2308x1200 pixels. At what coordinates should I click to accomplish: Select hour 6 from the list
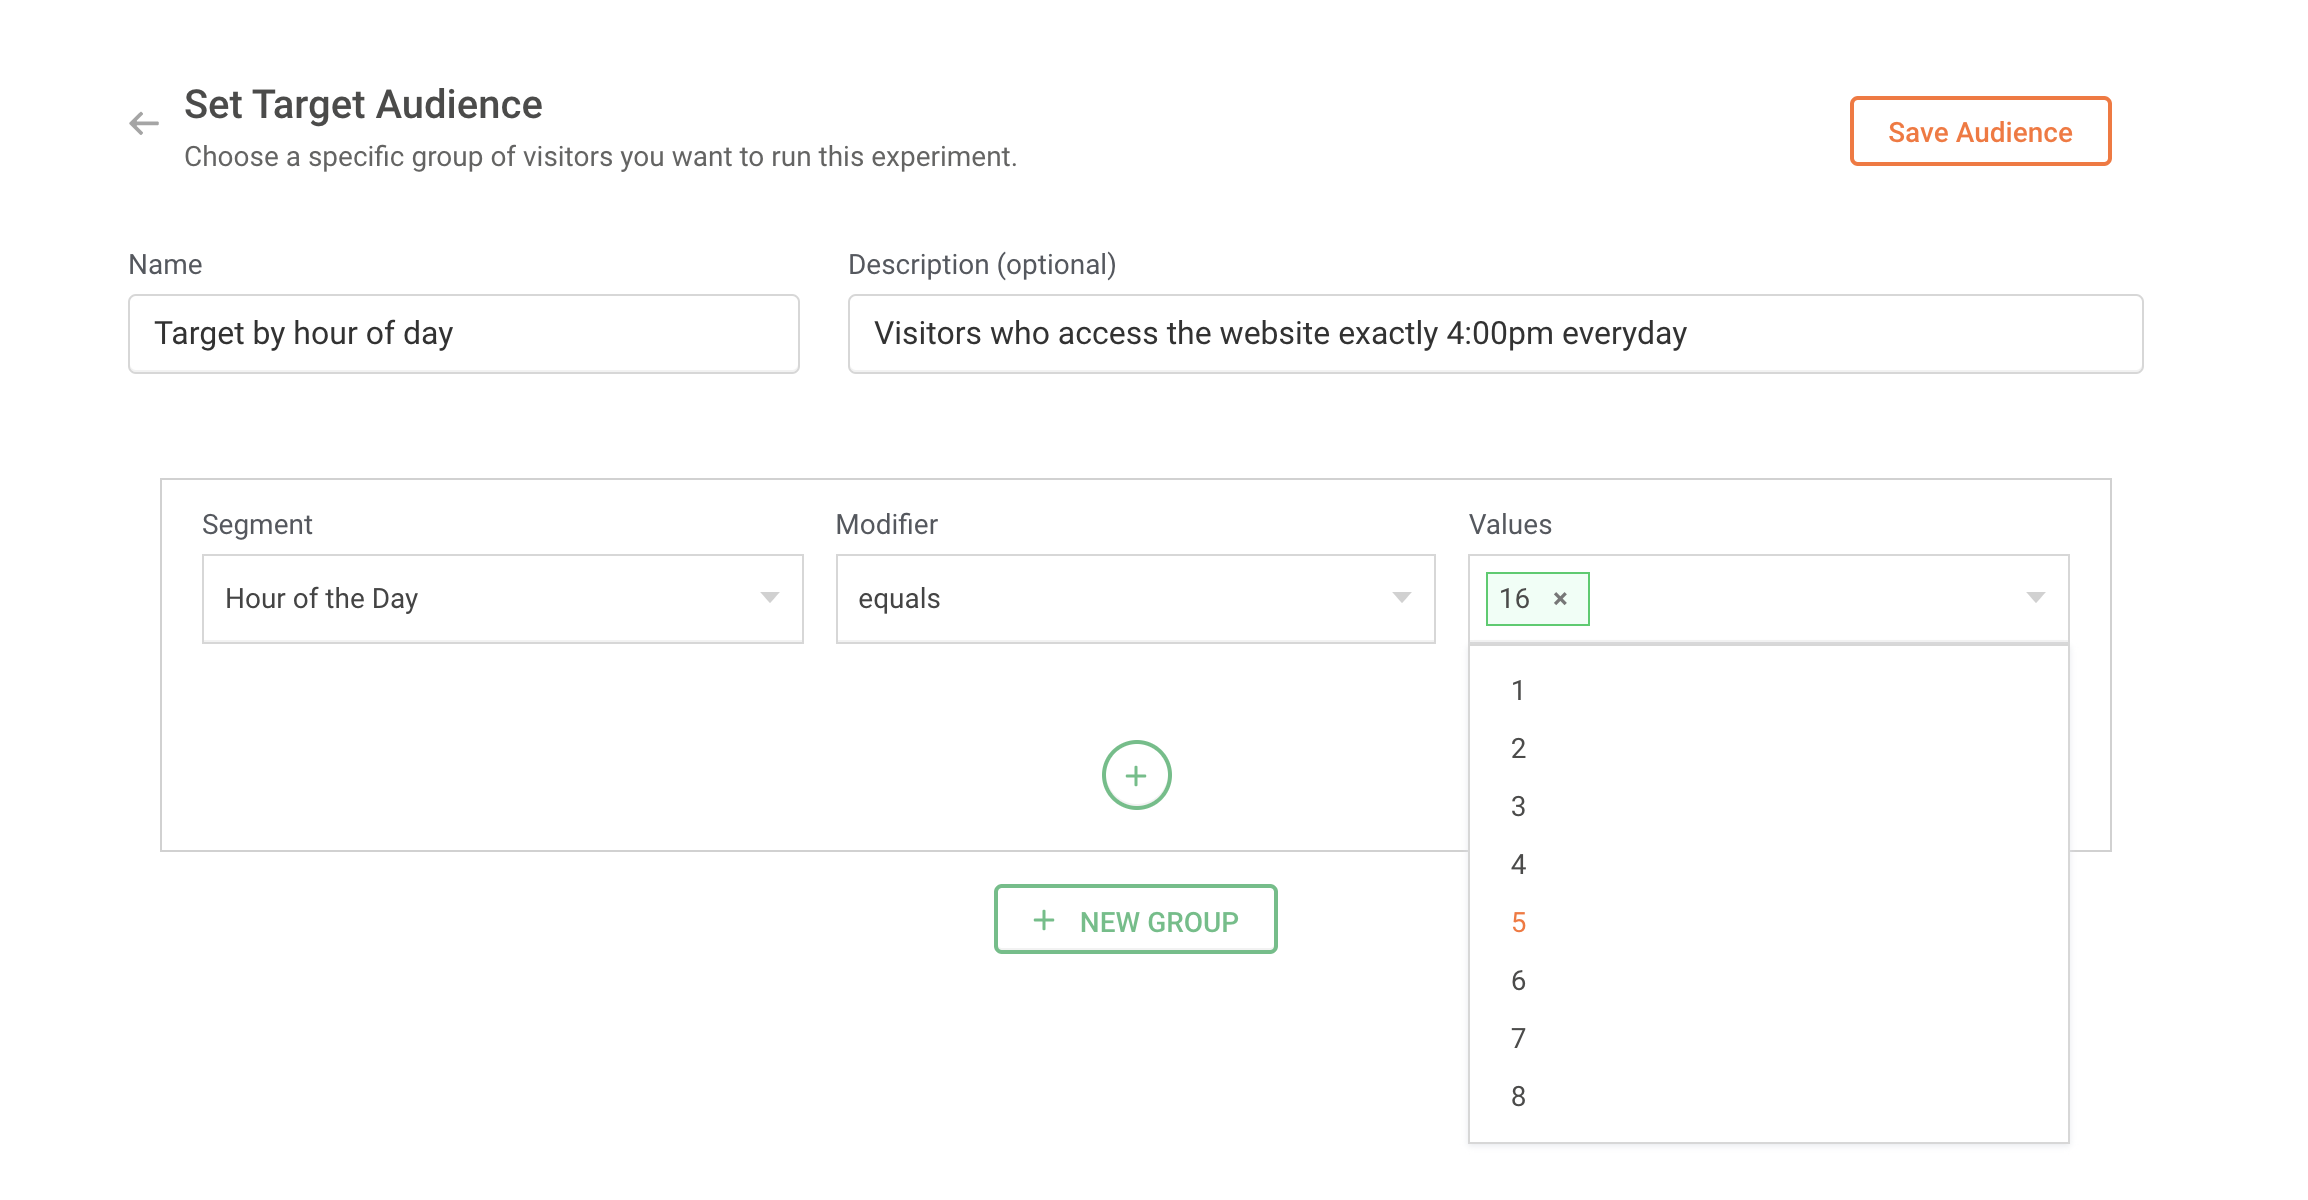pos(1518,980)
